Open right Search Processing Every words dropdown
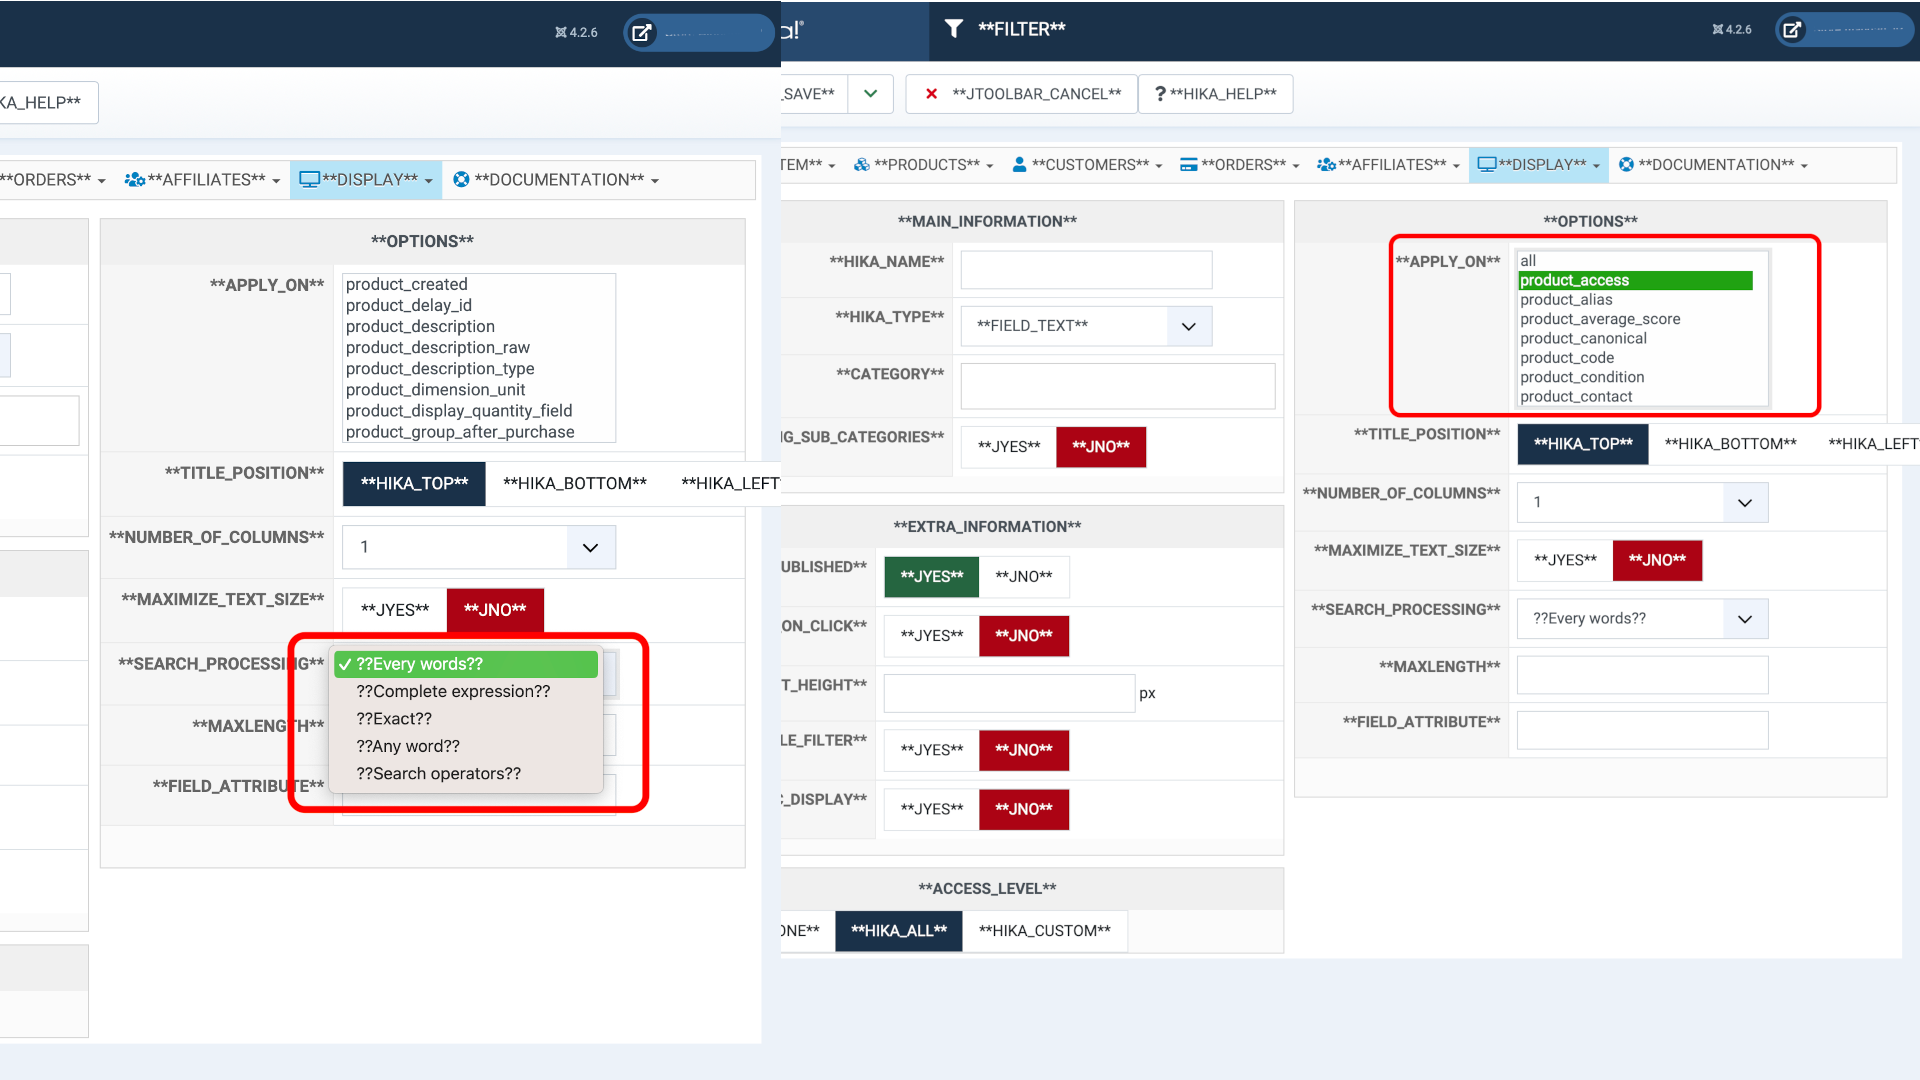The image size is (1920, 1080). coord(1641,619)
